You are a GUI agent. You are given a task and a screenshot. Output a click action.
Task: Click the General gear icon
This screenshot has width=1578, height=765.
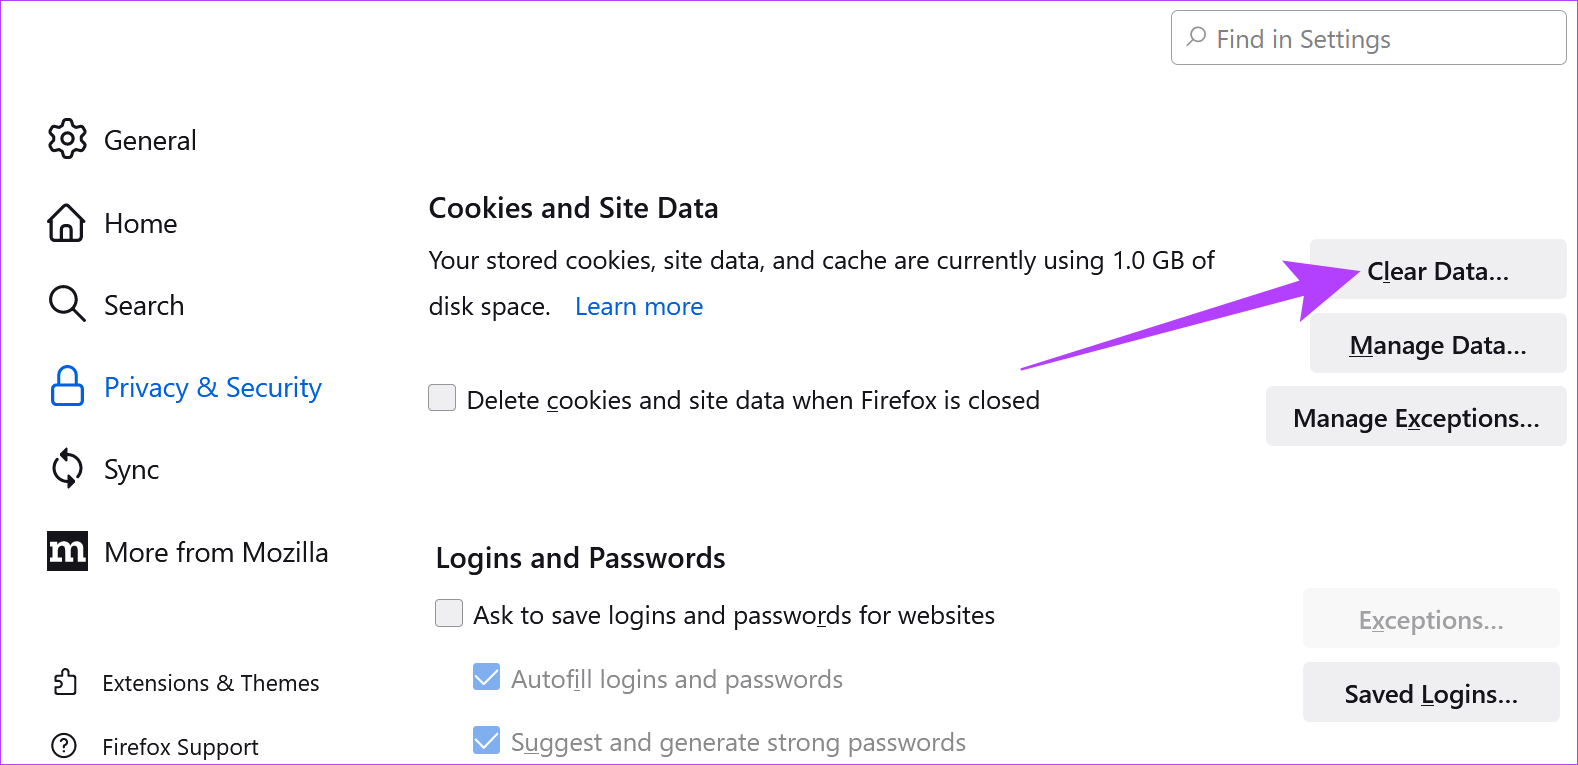point(67,139)
